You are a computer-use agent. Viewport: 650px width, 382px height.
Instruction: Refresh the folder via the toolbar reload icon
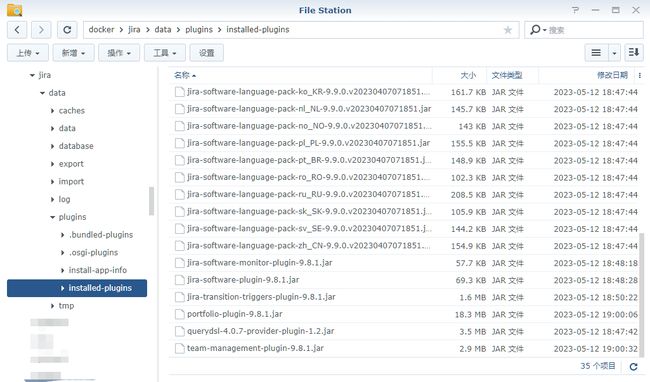(x=67, y=30)
